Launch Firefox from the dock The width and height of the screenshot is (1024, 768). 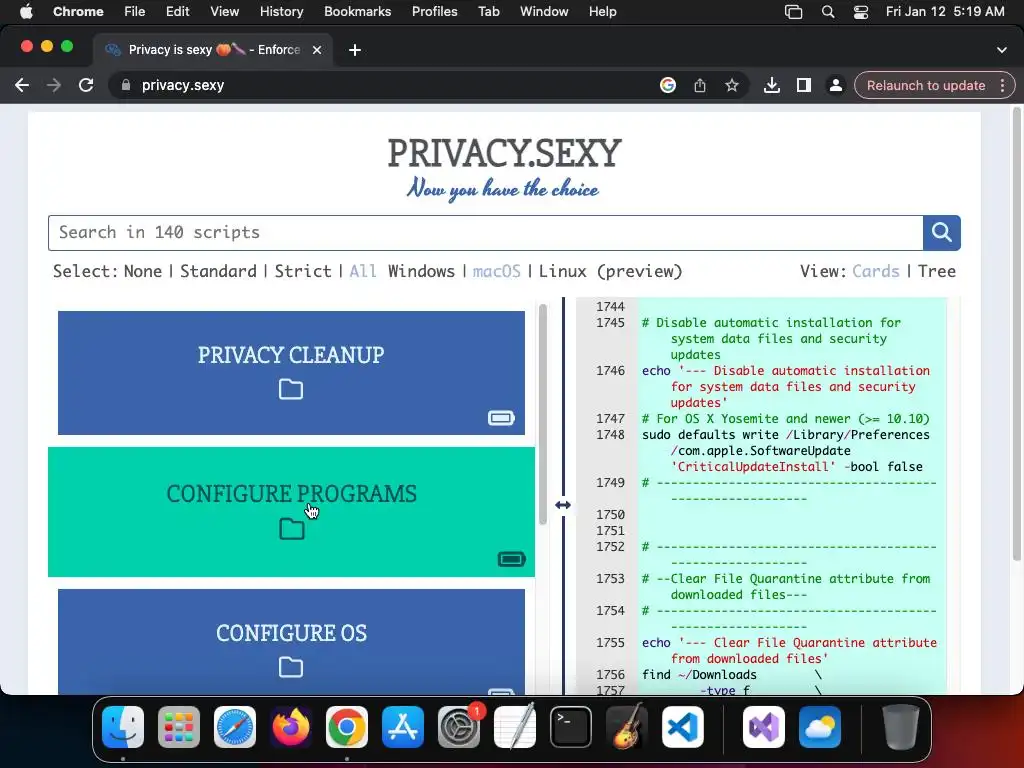[x=291, y=727]
